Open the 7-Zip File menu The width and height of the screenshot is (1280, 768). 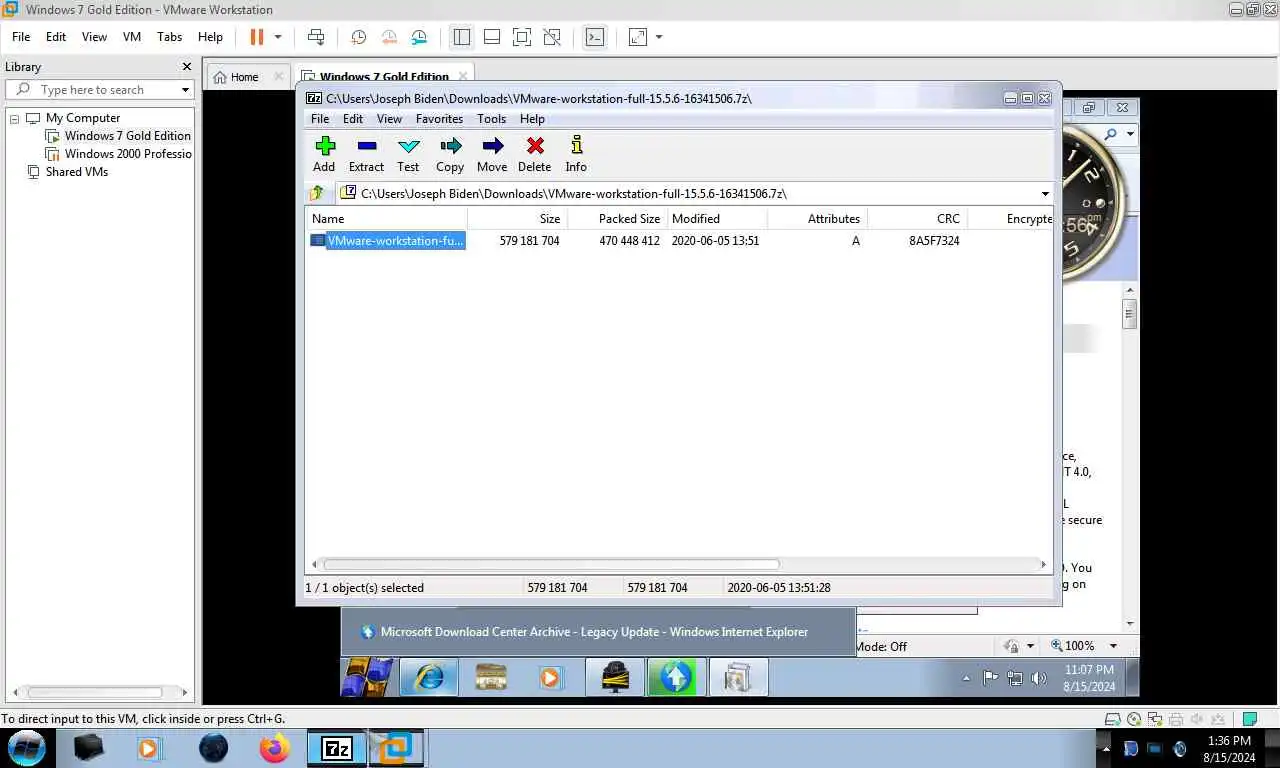point(320,118)
